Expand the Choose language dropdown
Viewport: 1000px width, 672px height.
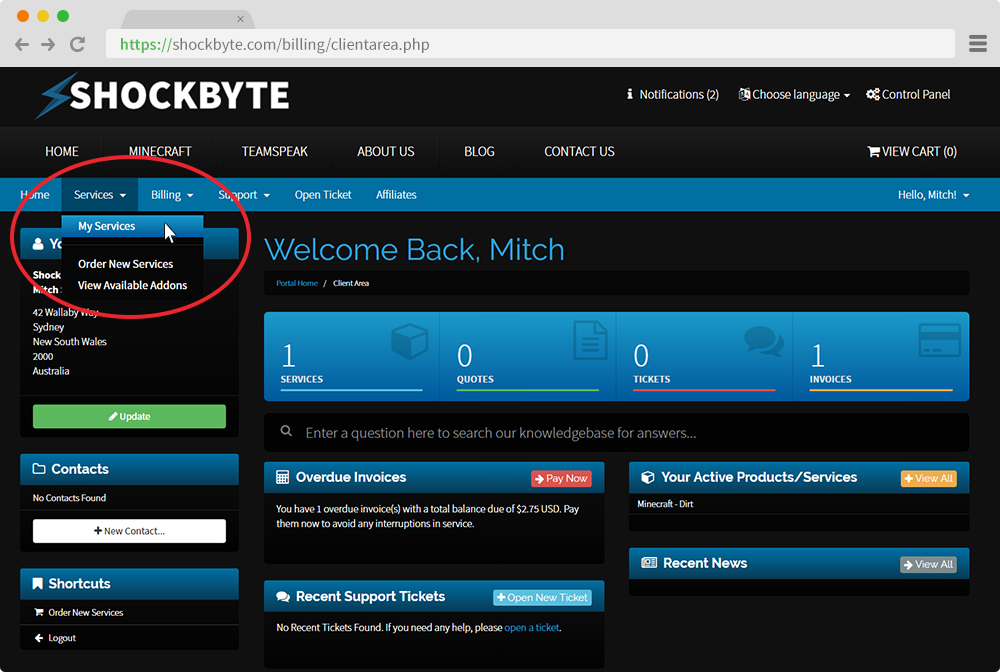[794, 94]
